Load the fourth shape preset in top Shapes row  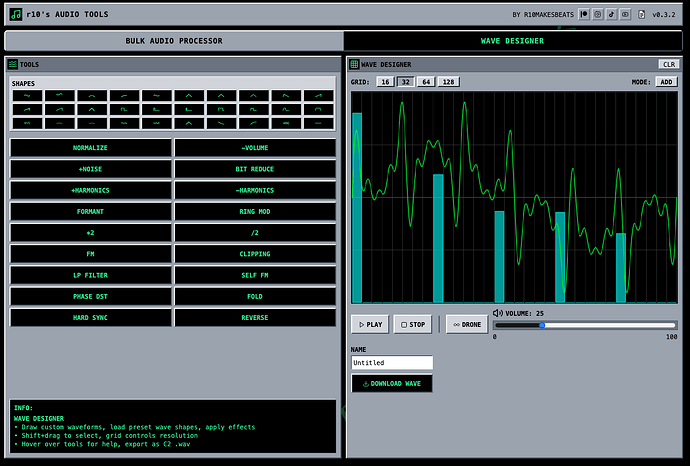click(x=125, y=95)
